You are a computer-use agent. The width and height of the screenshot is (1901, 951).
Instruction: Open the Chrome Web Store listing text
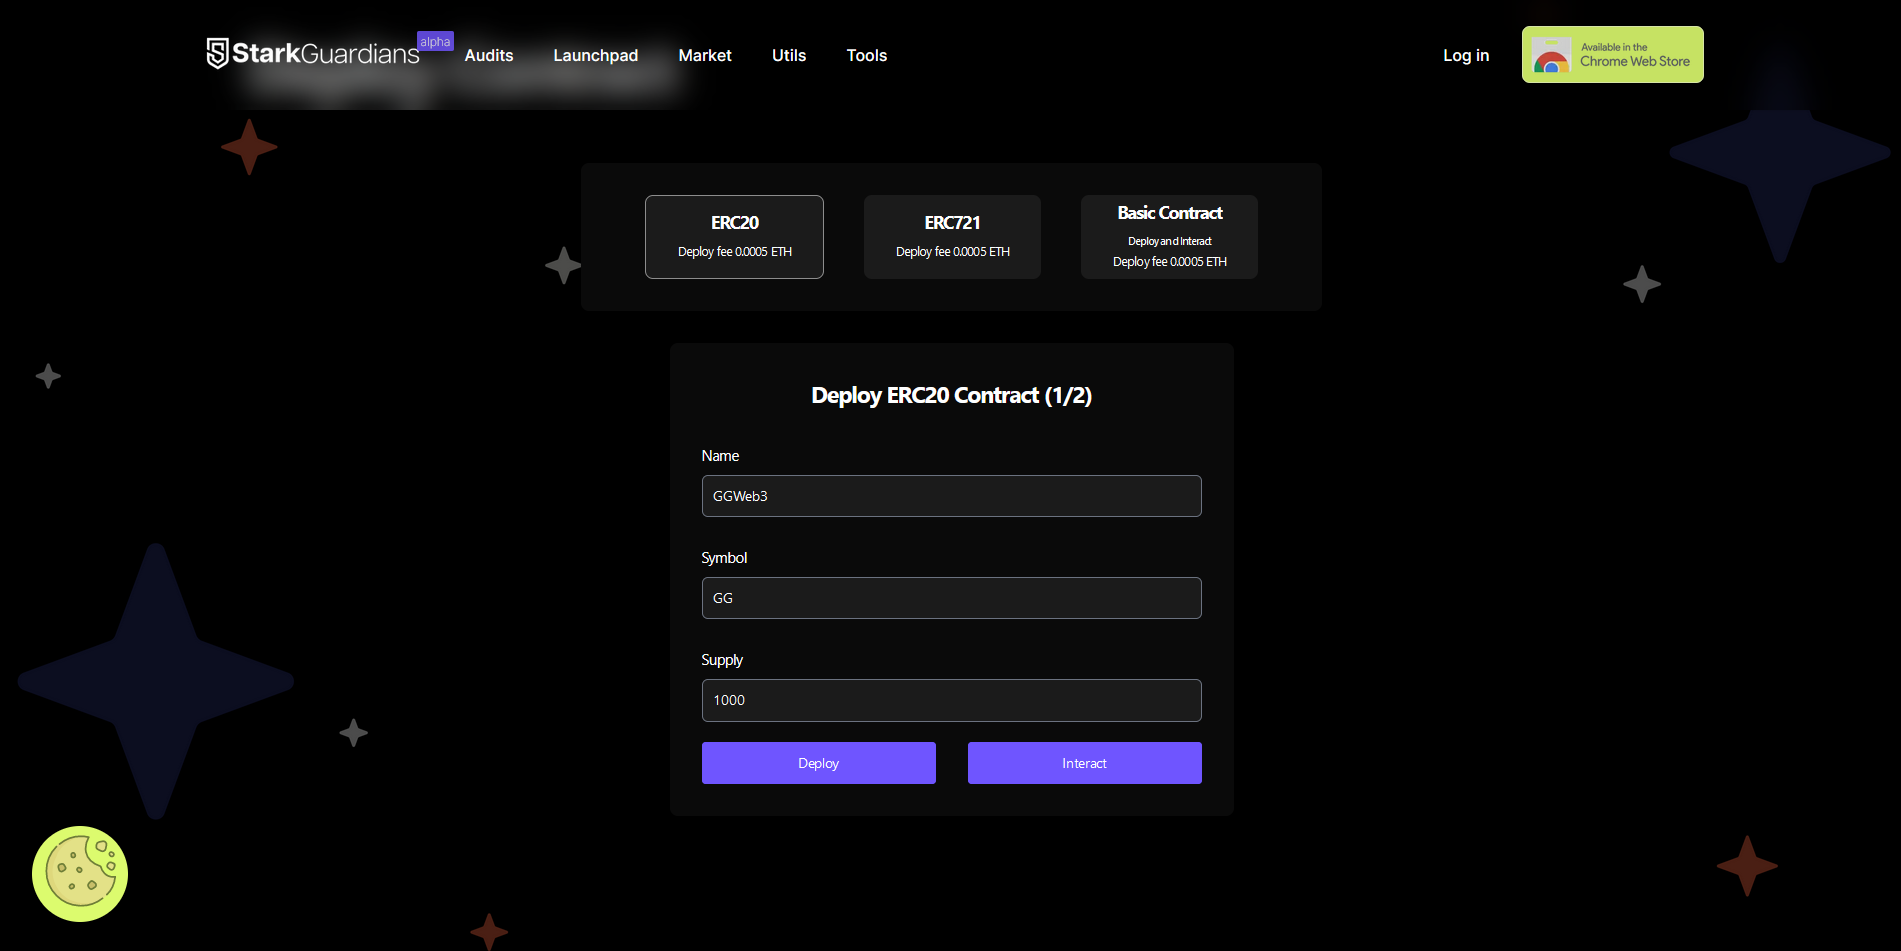1634,55
